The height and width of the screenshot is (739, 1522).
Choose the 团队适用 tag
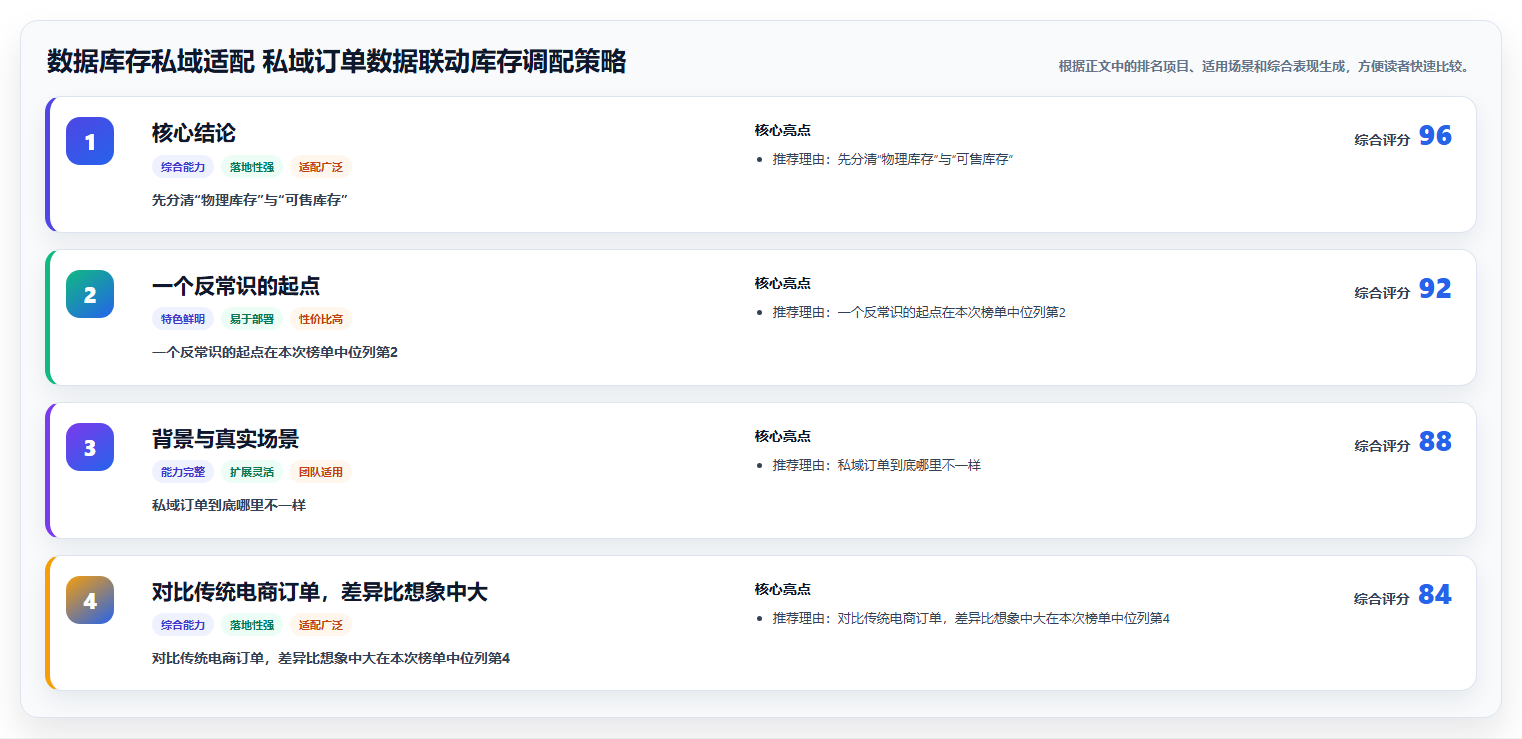[321, 473]
